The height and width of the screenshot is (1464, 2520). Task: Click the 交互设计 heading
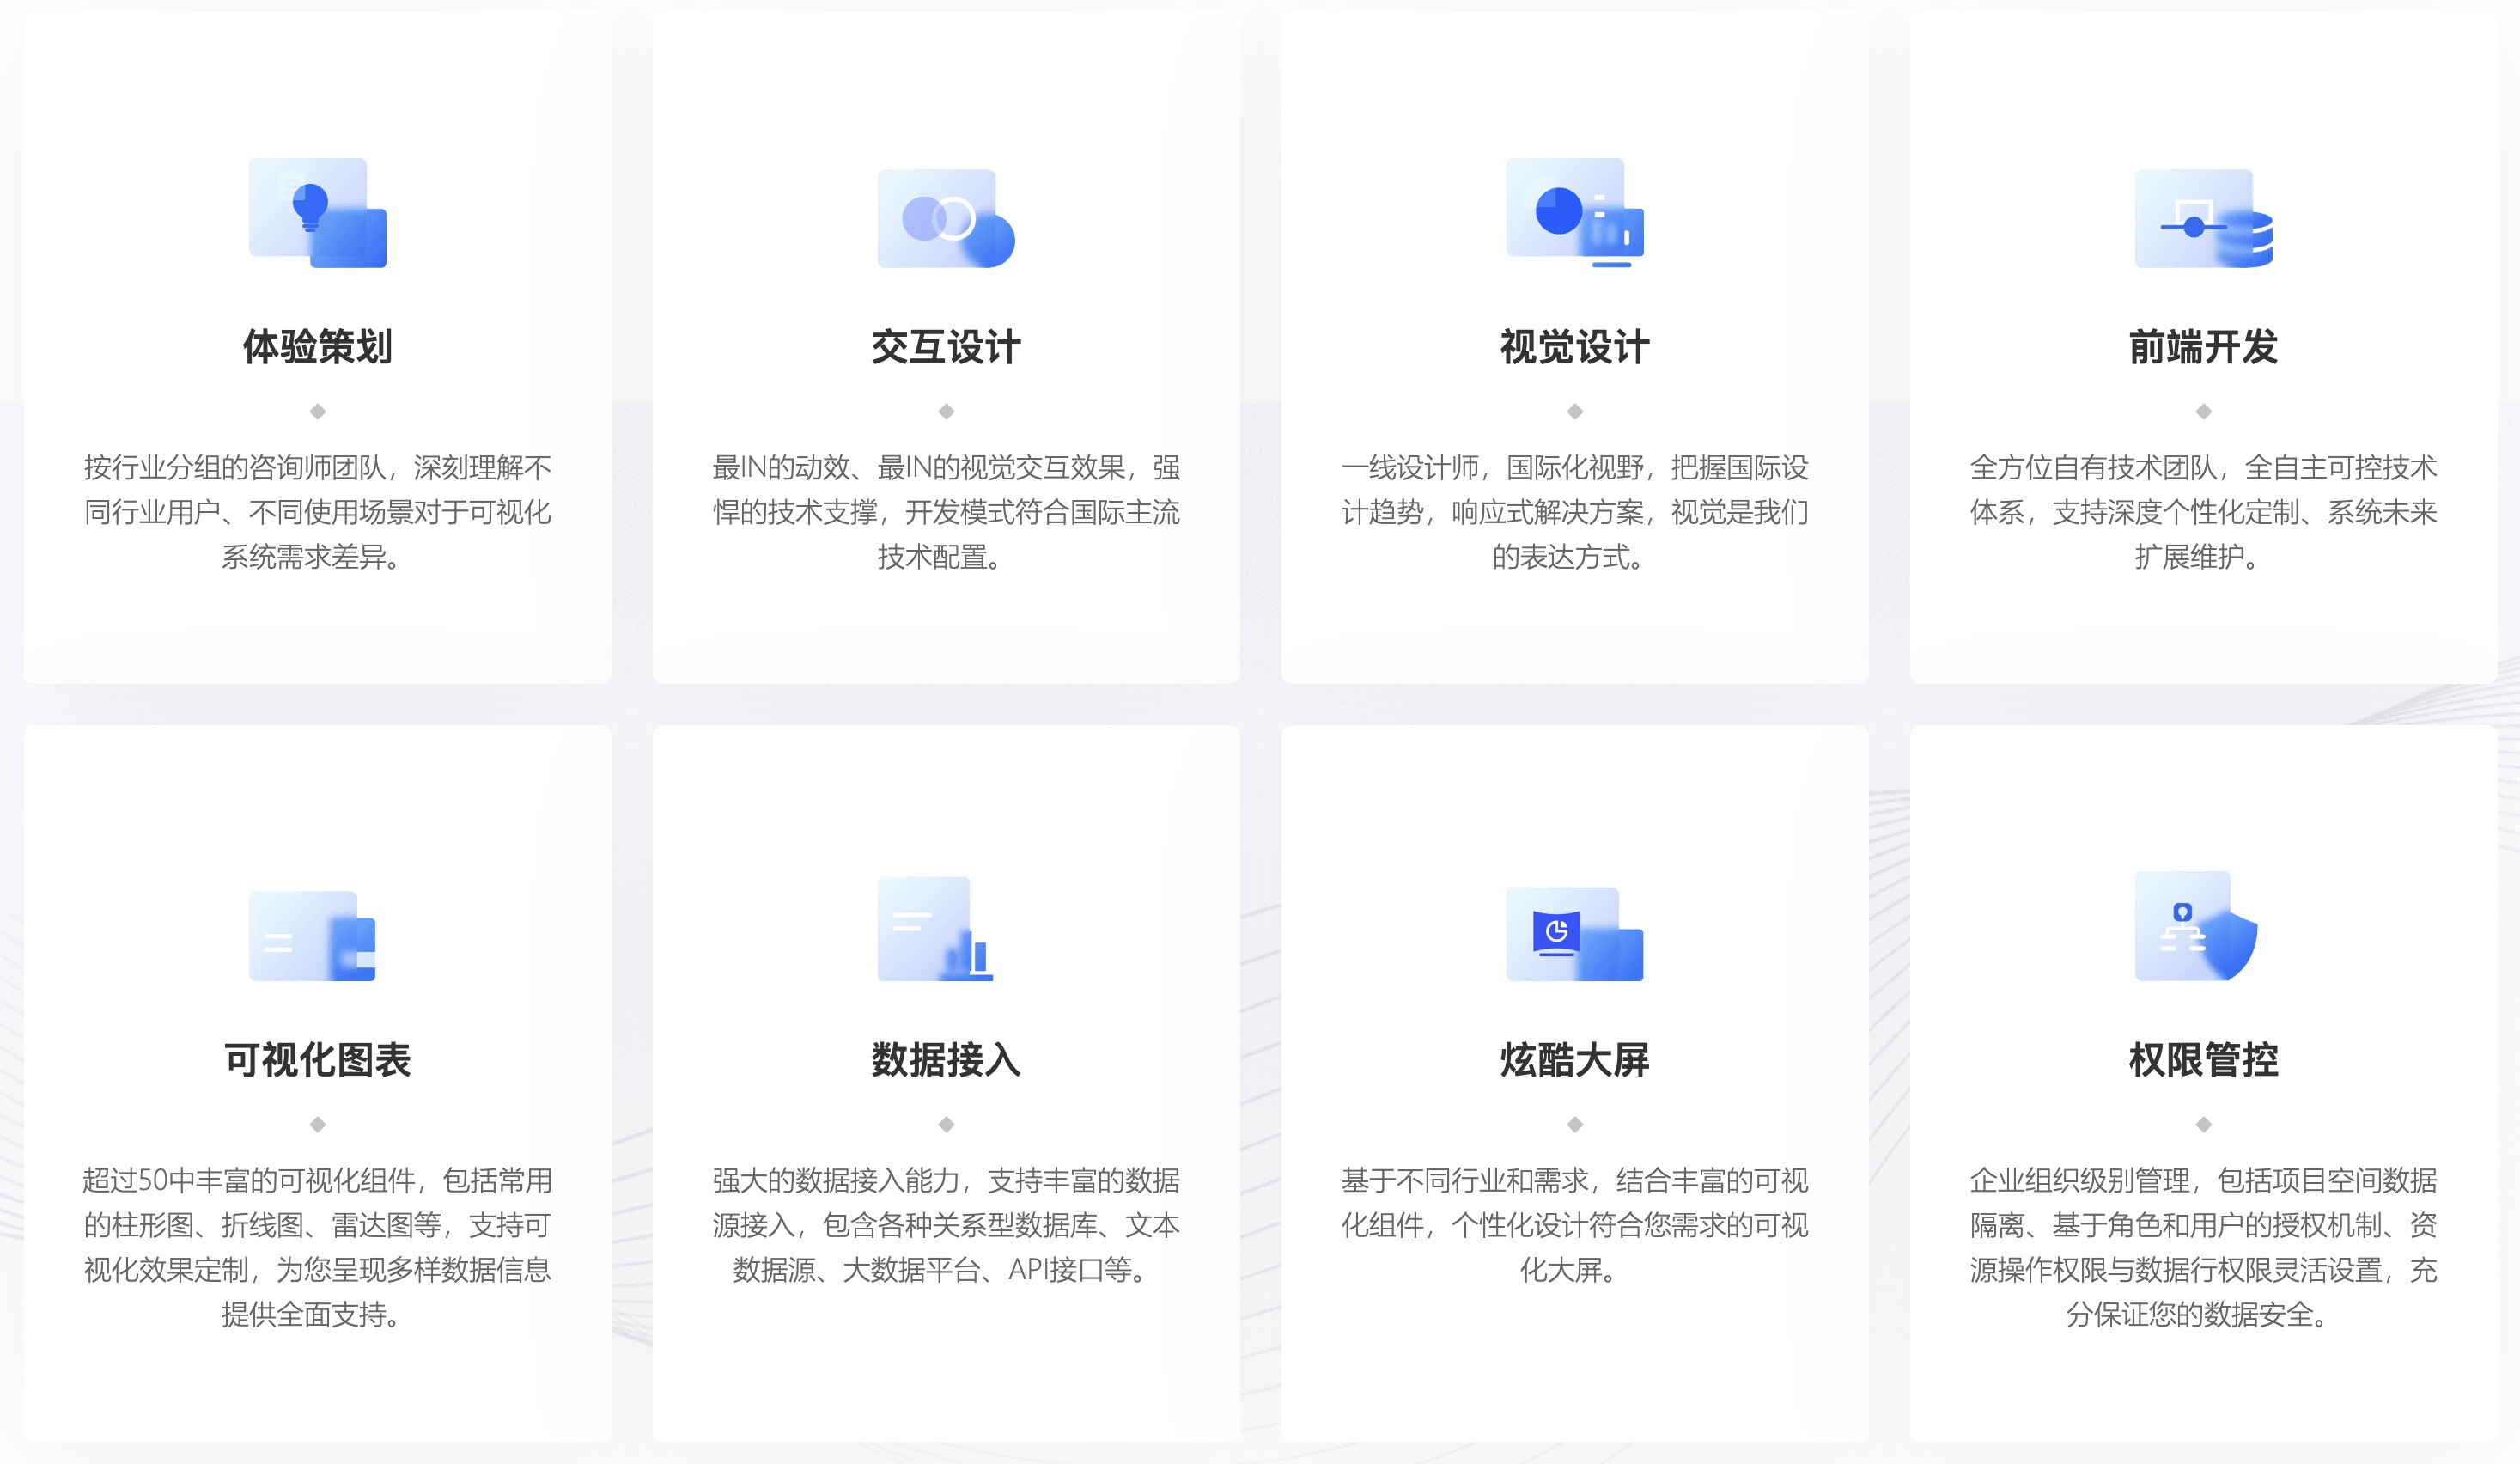(x=946, y=347)
